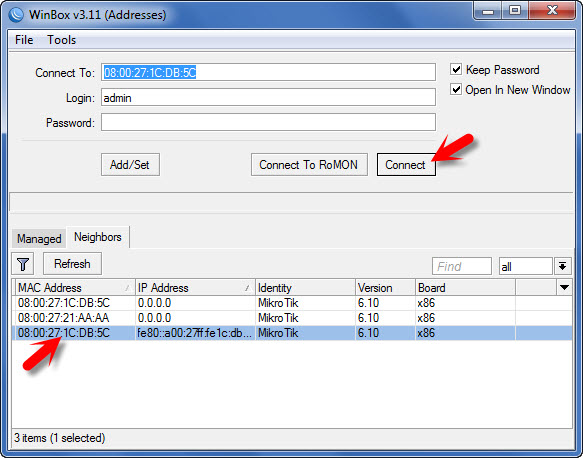The width and height of the screenshot is (583, 458).
Task: Open the Tools menu
Action: (61, 40)
